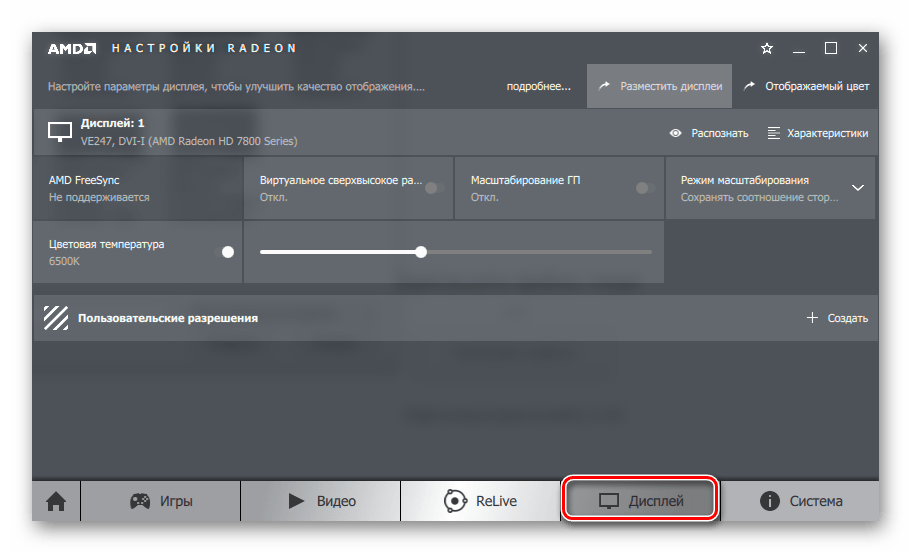Click the Распознать button
911x553 pixels.
[x=709, y=133]
